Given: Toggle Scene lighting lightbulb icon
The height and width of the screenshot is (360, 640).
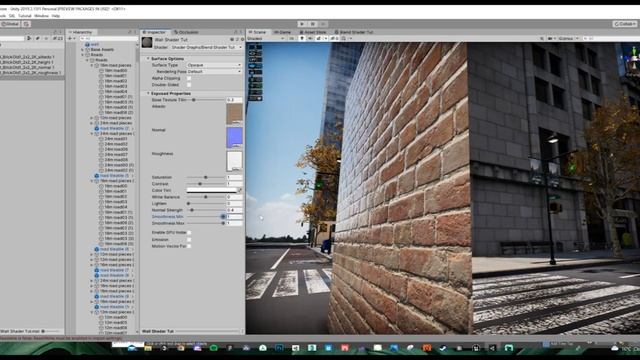Looking at the screenshot, I should coord(302,38).
